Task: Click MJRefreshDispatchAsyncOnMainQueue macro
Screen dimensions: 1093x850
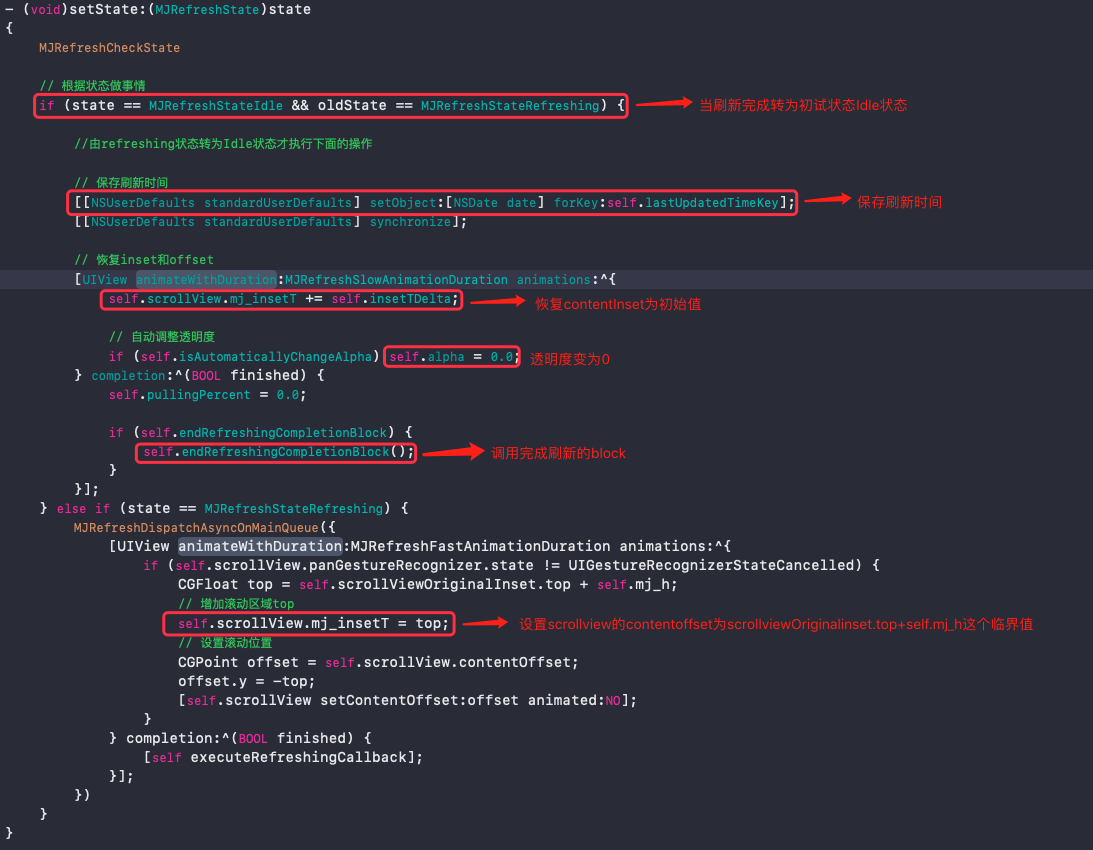Action: (x=196, y=527)
